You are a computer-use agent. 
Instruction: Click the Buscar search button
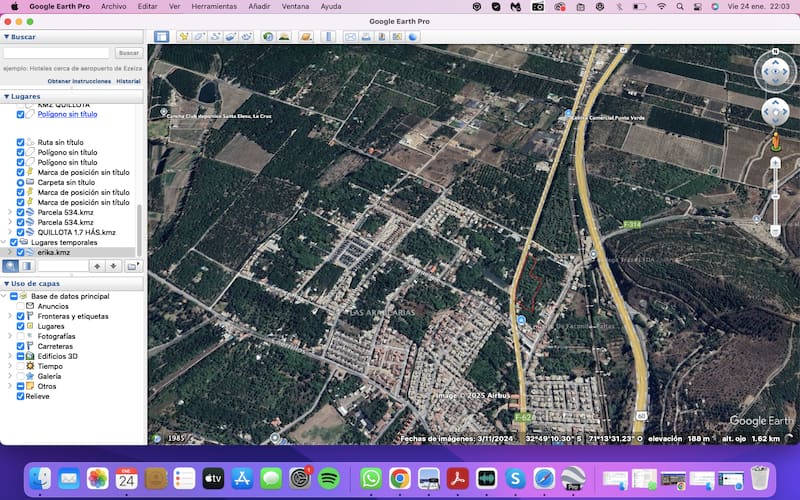129,53
